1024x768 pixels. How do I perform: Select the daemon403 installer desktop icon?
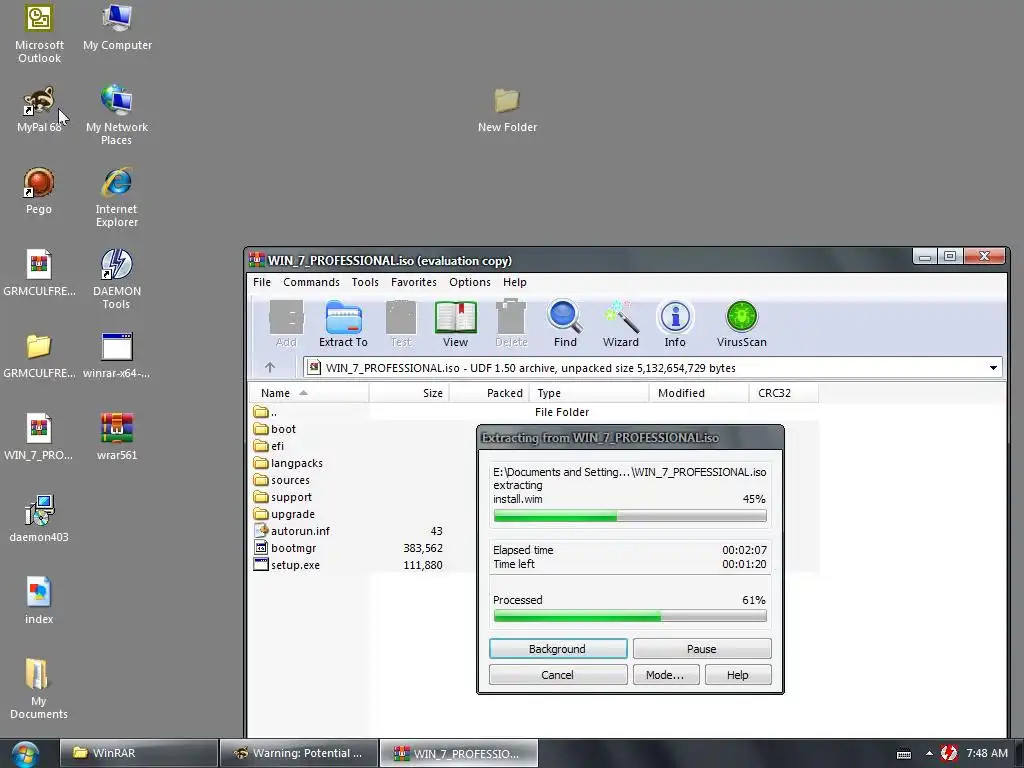point(39,519)
